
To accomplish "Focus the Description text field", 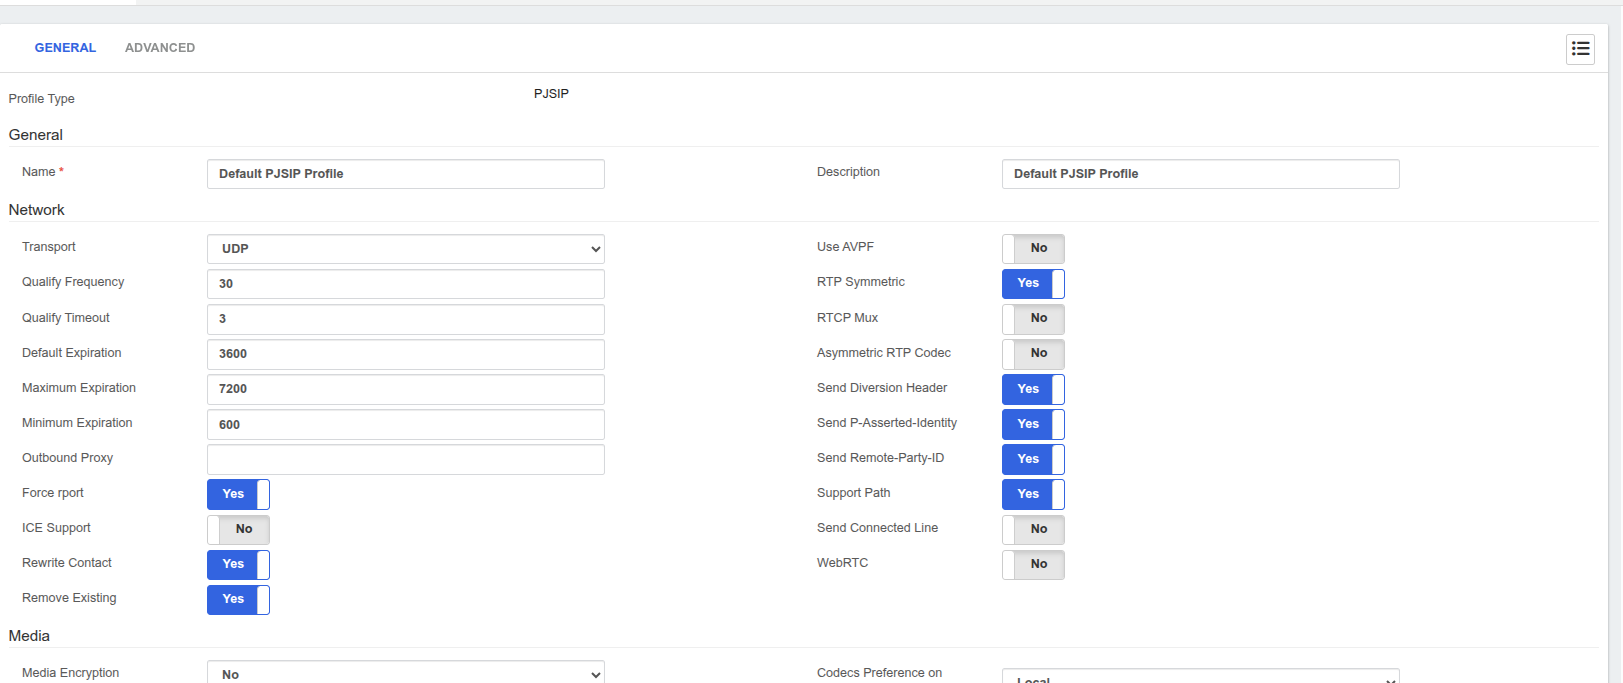I will 1200,174.
